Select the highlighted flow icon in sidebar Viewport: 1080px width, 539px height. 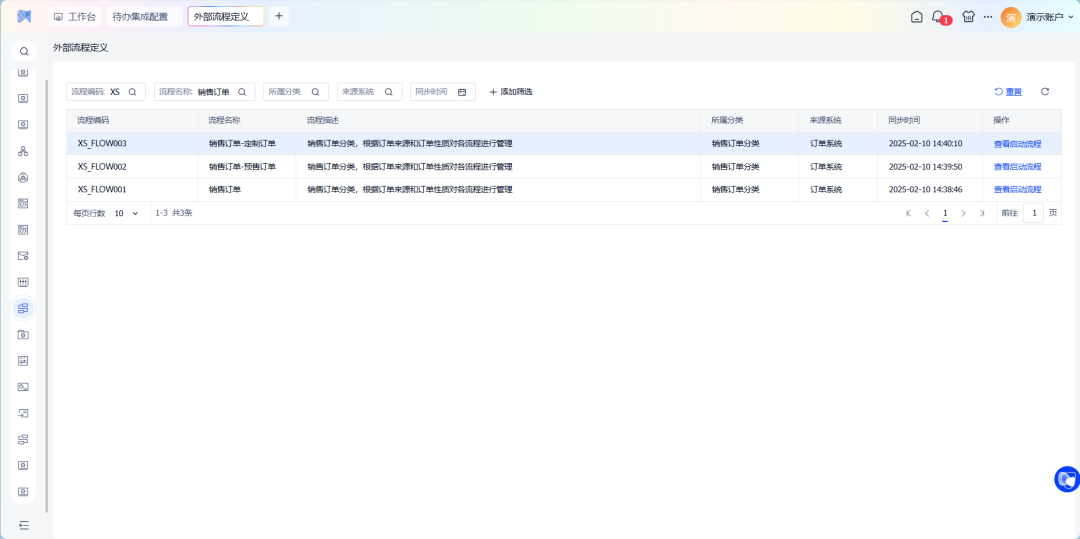click(23, 308)
